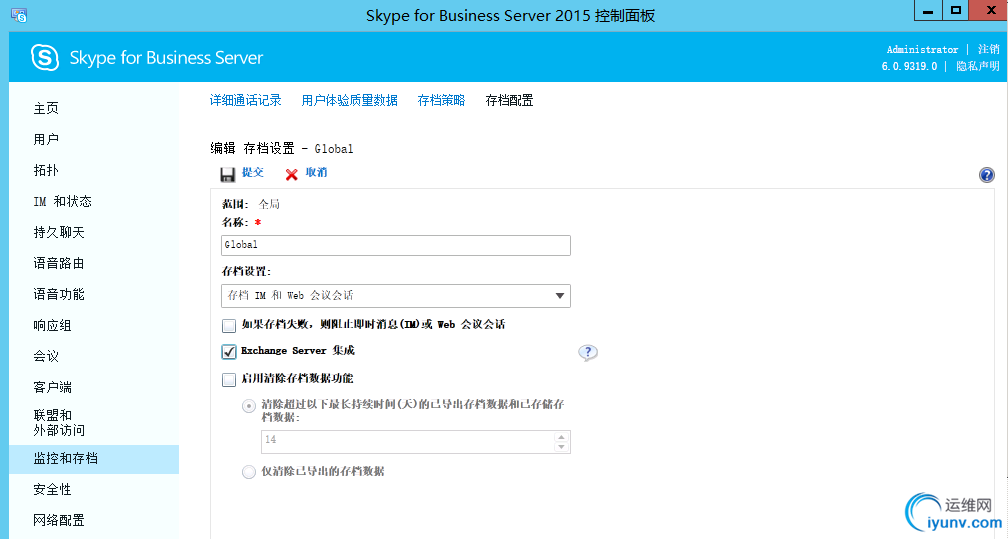Open the blue help icon at right
1008x539 pixels.
click(986, 175)
